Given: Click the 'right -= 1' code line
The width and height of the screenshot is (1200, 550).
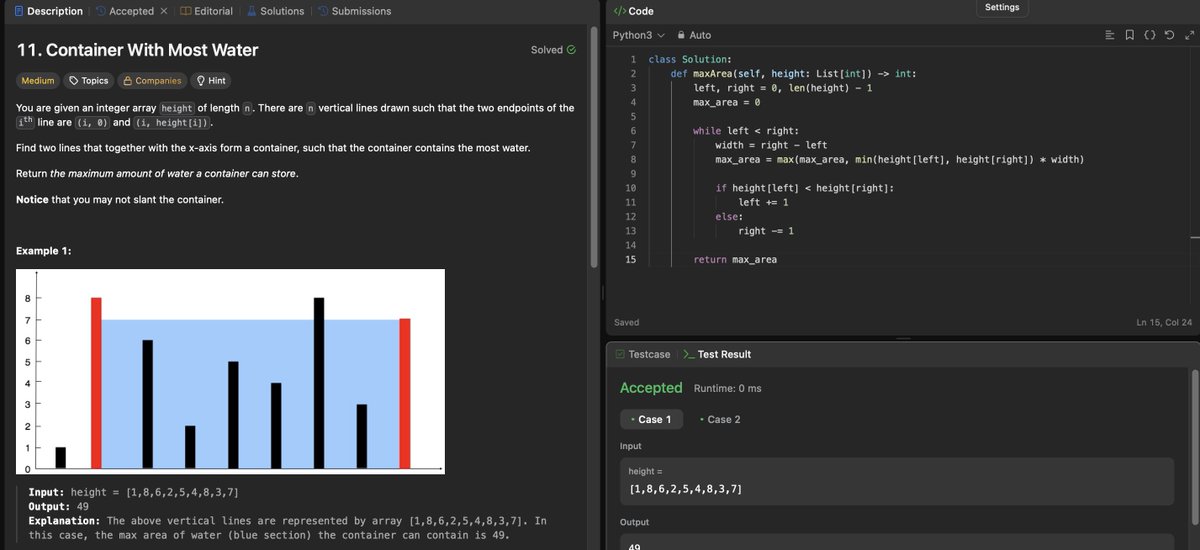Looking at the screenshot, I should point(766,231).
